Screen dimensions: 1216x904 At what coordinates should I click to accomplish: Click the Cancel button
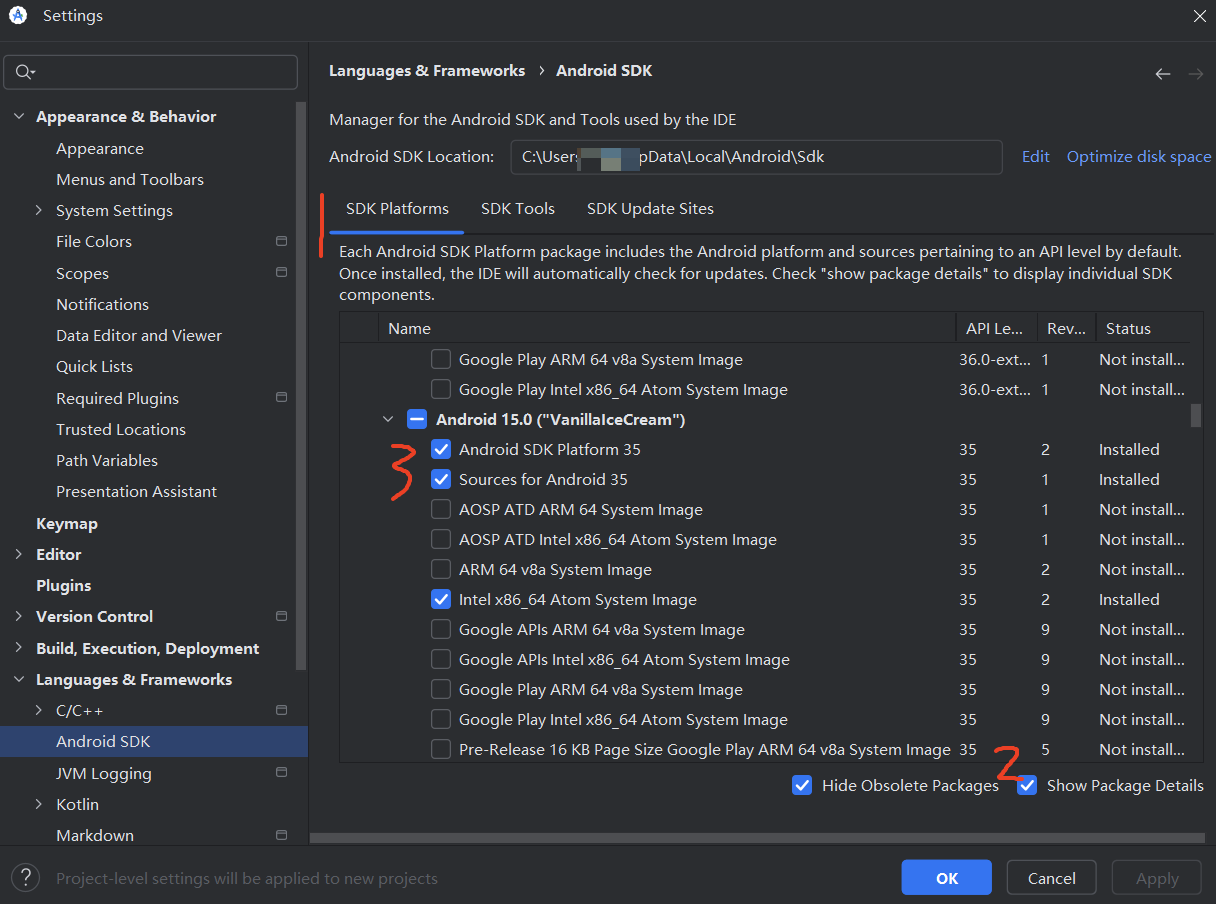(1052, 878)
